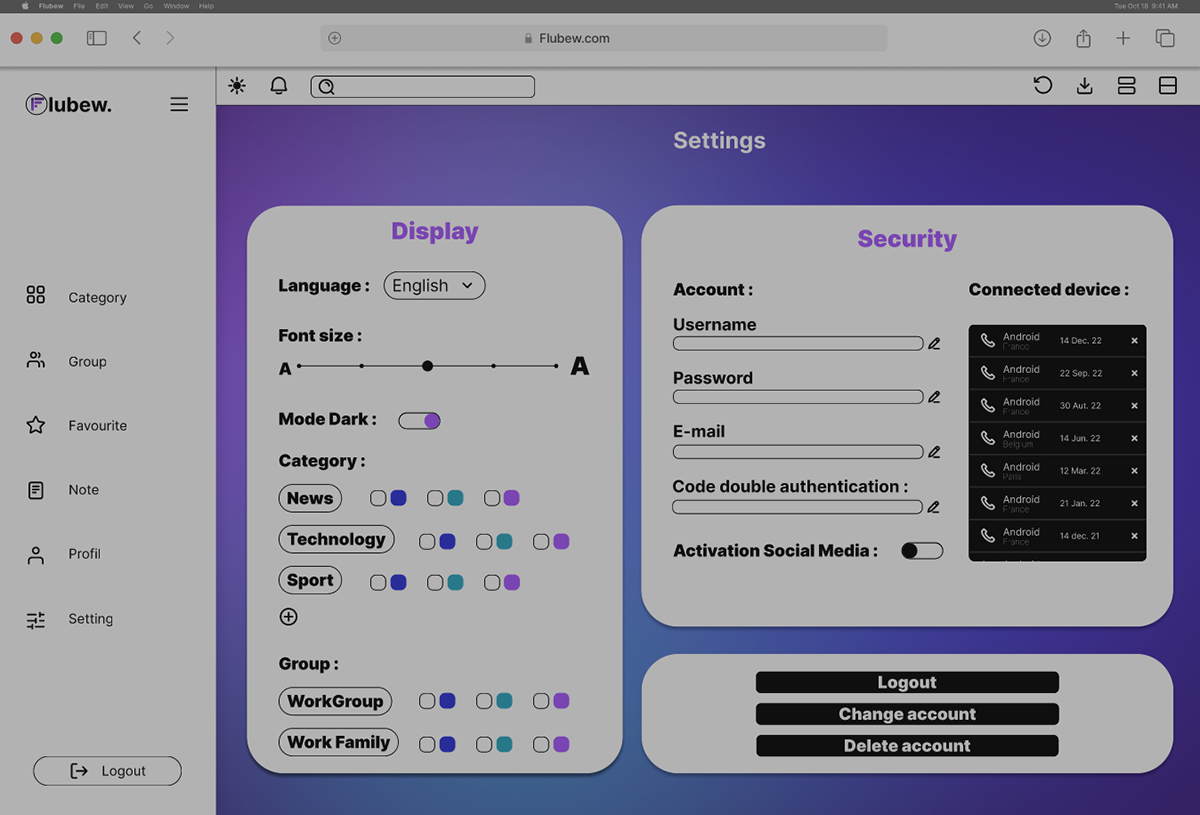Open Setting in the sidebar
The height and width of the screenshot is (815, 1200).
click(69, 619)
